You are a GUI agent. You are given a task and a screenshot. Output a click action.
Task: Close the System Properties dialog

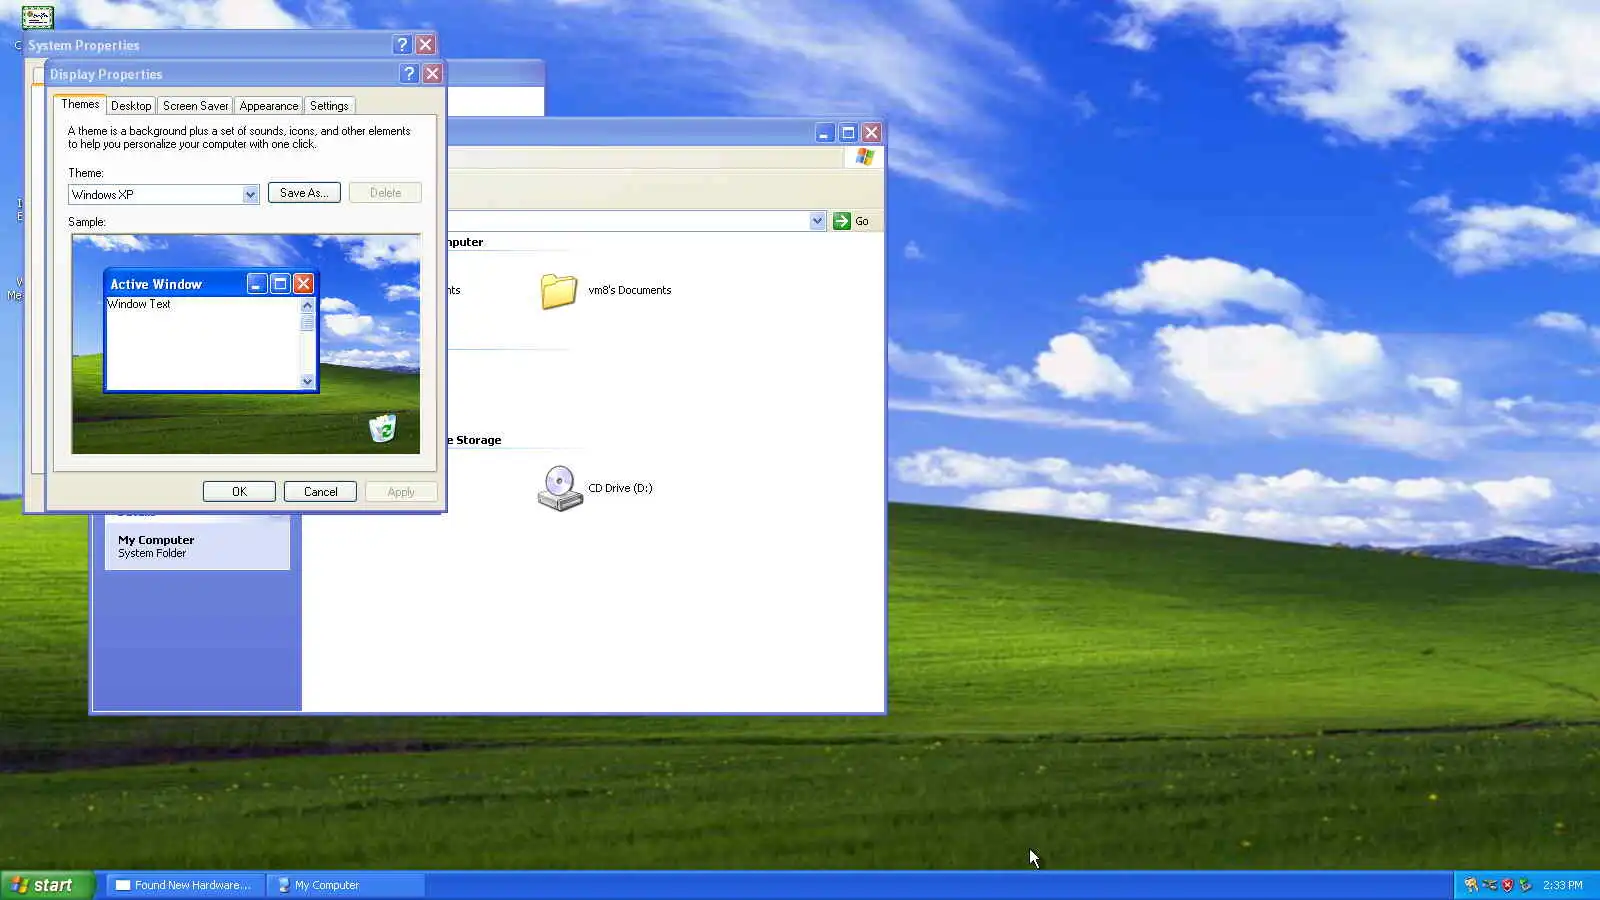pyautogui.click(x=425, y=45)
